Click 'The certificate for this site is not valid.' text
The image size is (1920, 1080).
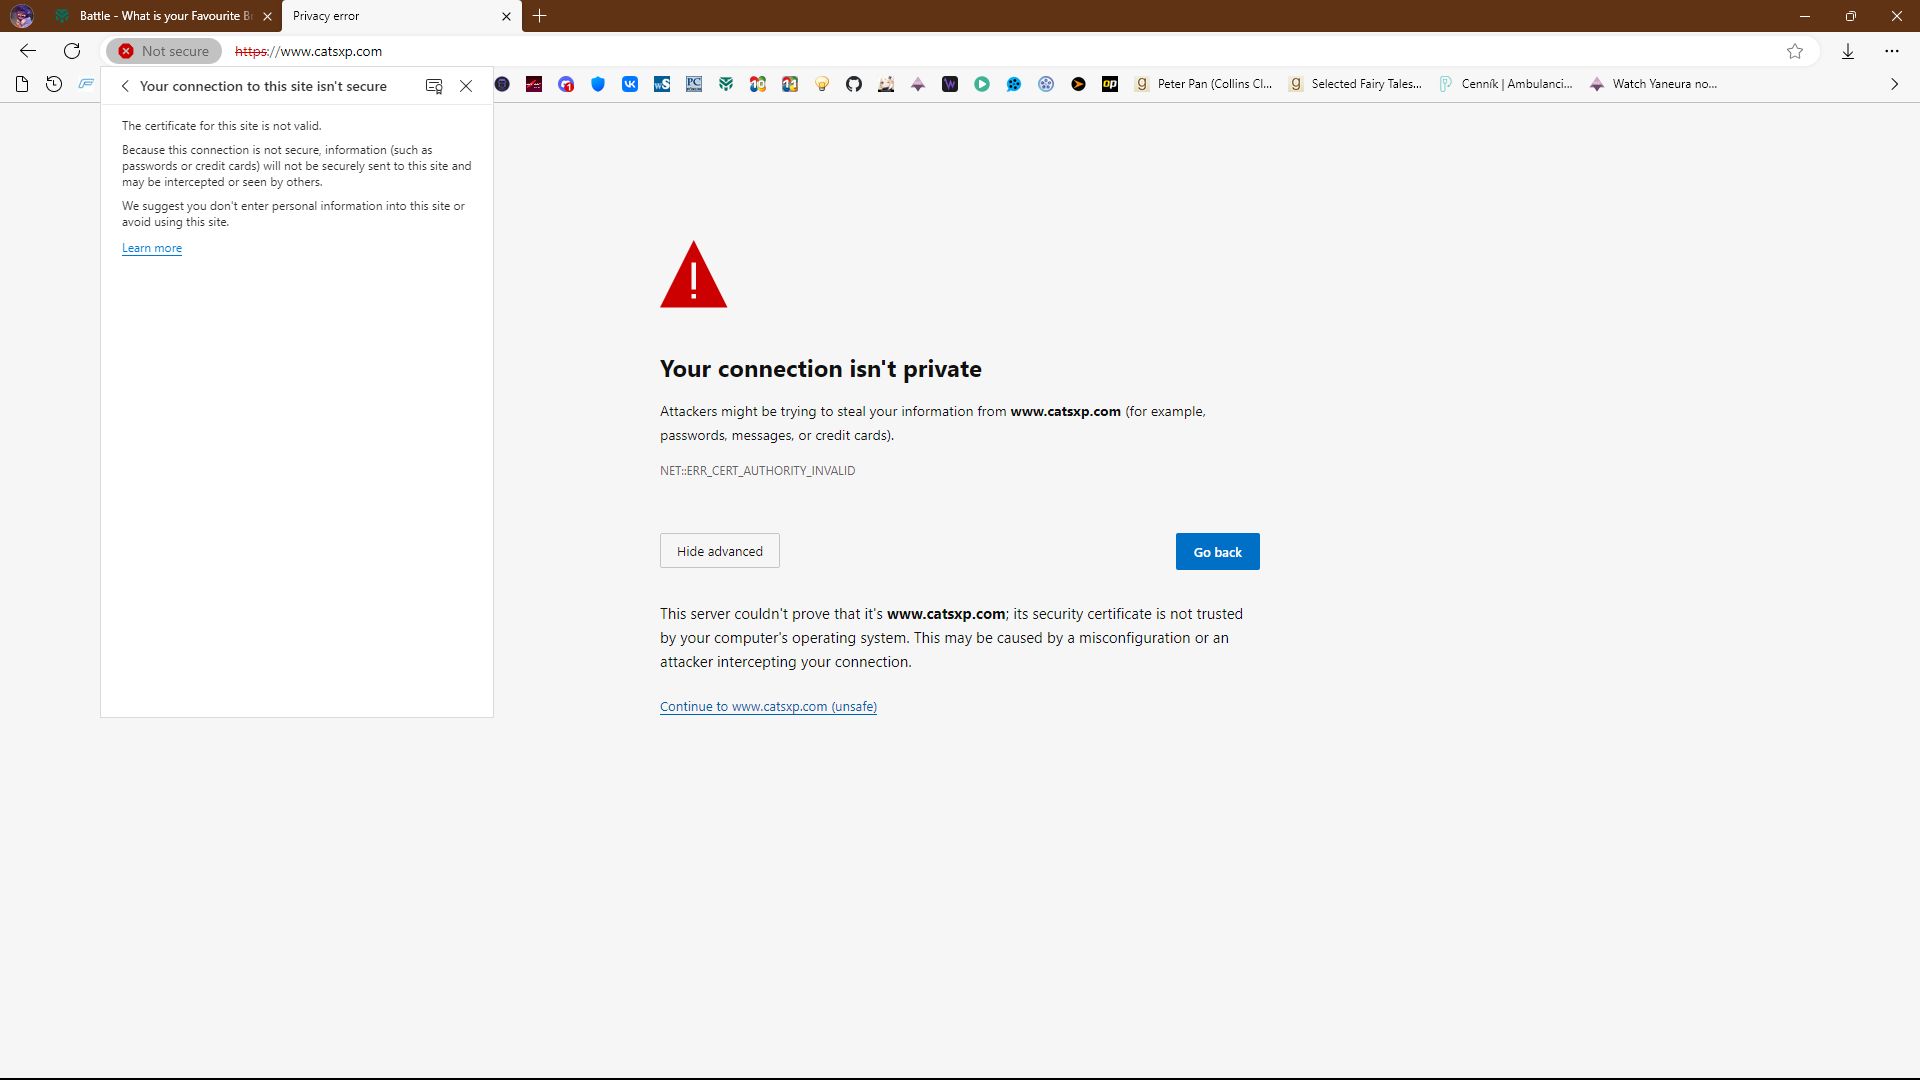point(222,126)
